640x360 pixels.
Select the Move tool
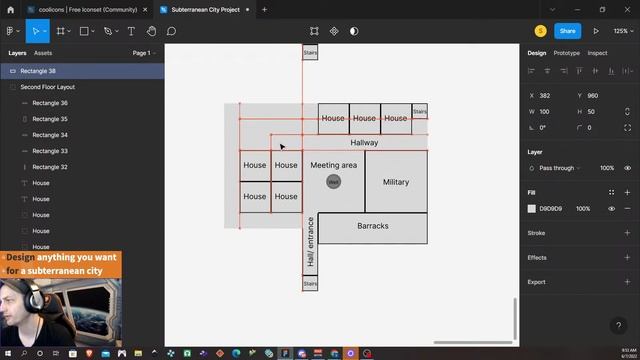[35, 31]
